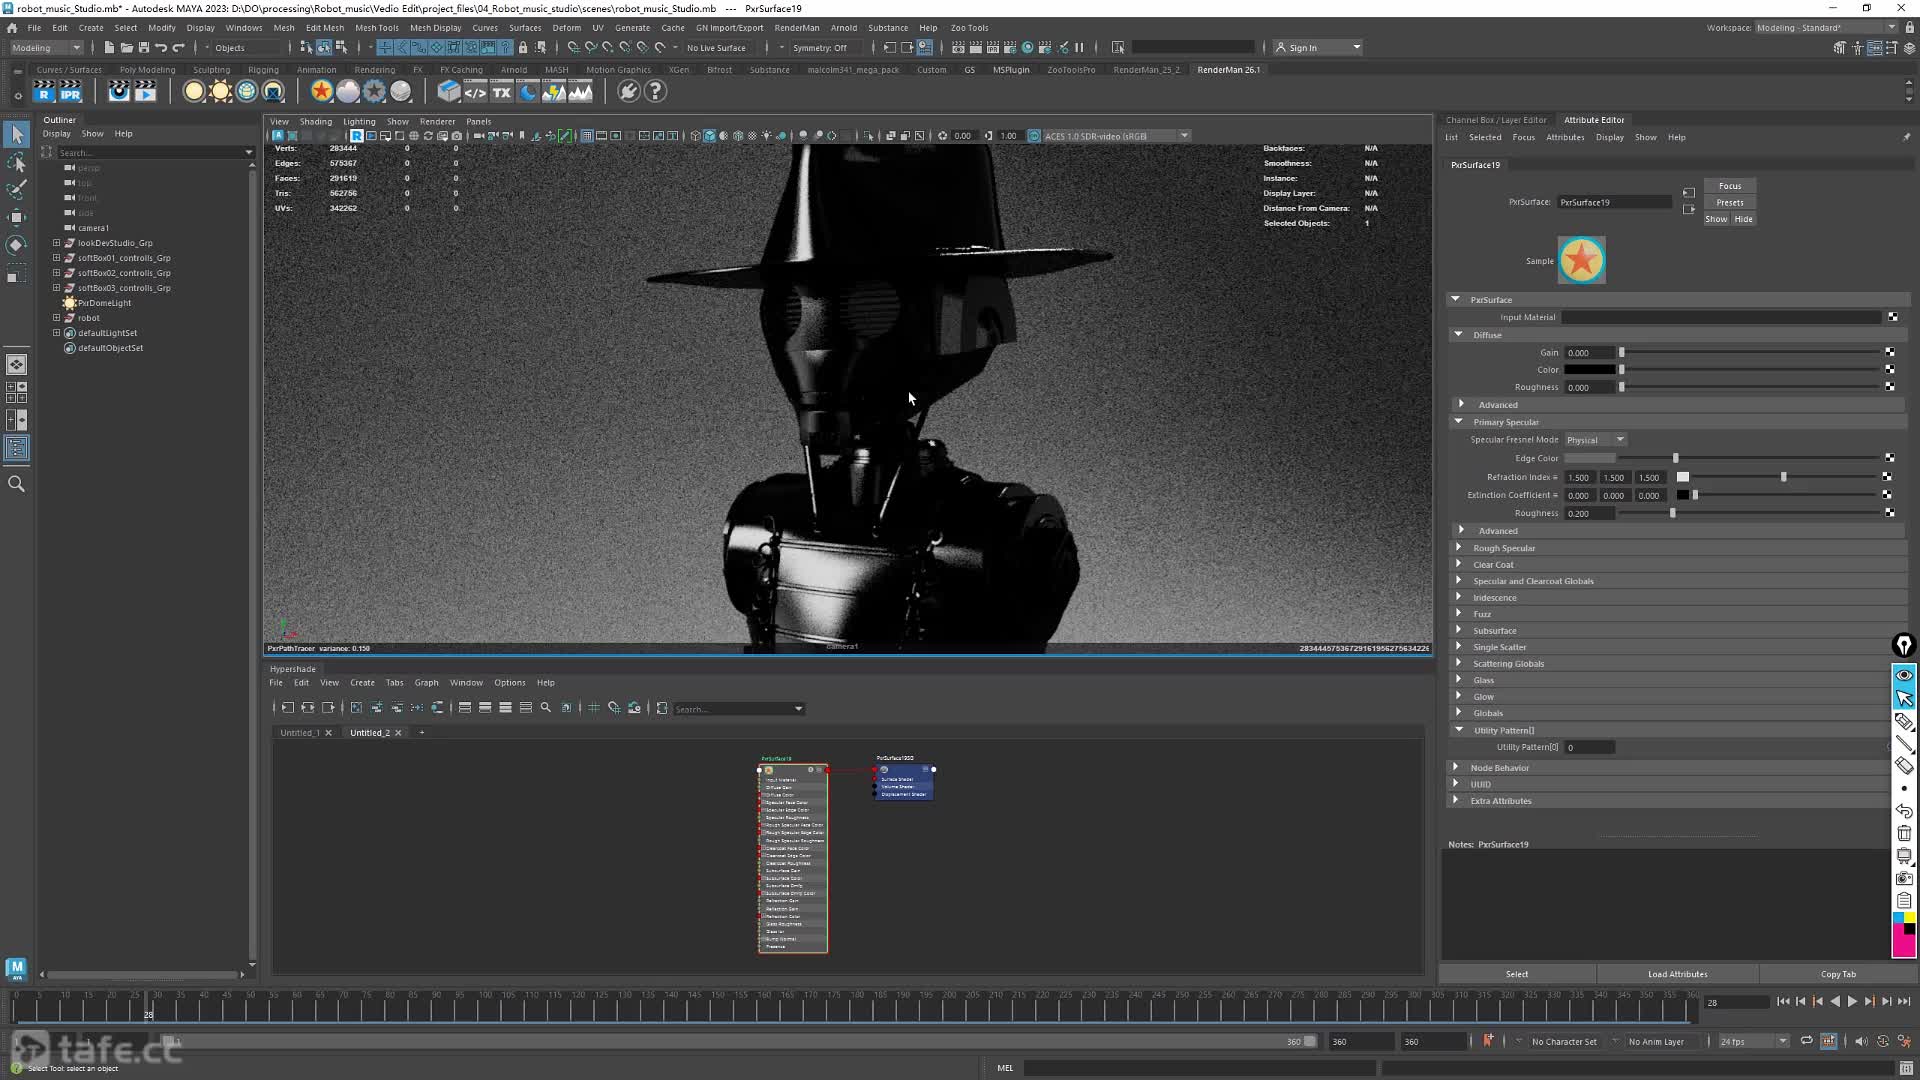Click the magnifier search icon in left toolbox
1920x1080 pixels.
tap(17, 484)
